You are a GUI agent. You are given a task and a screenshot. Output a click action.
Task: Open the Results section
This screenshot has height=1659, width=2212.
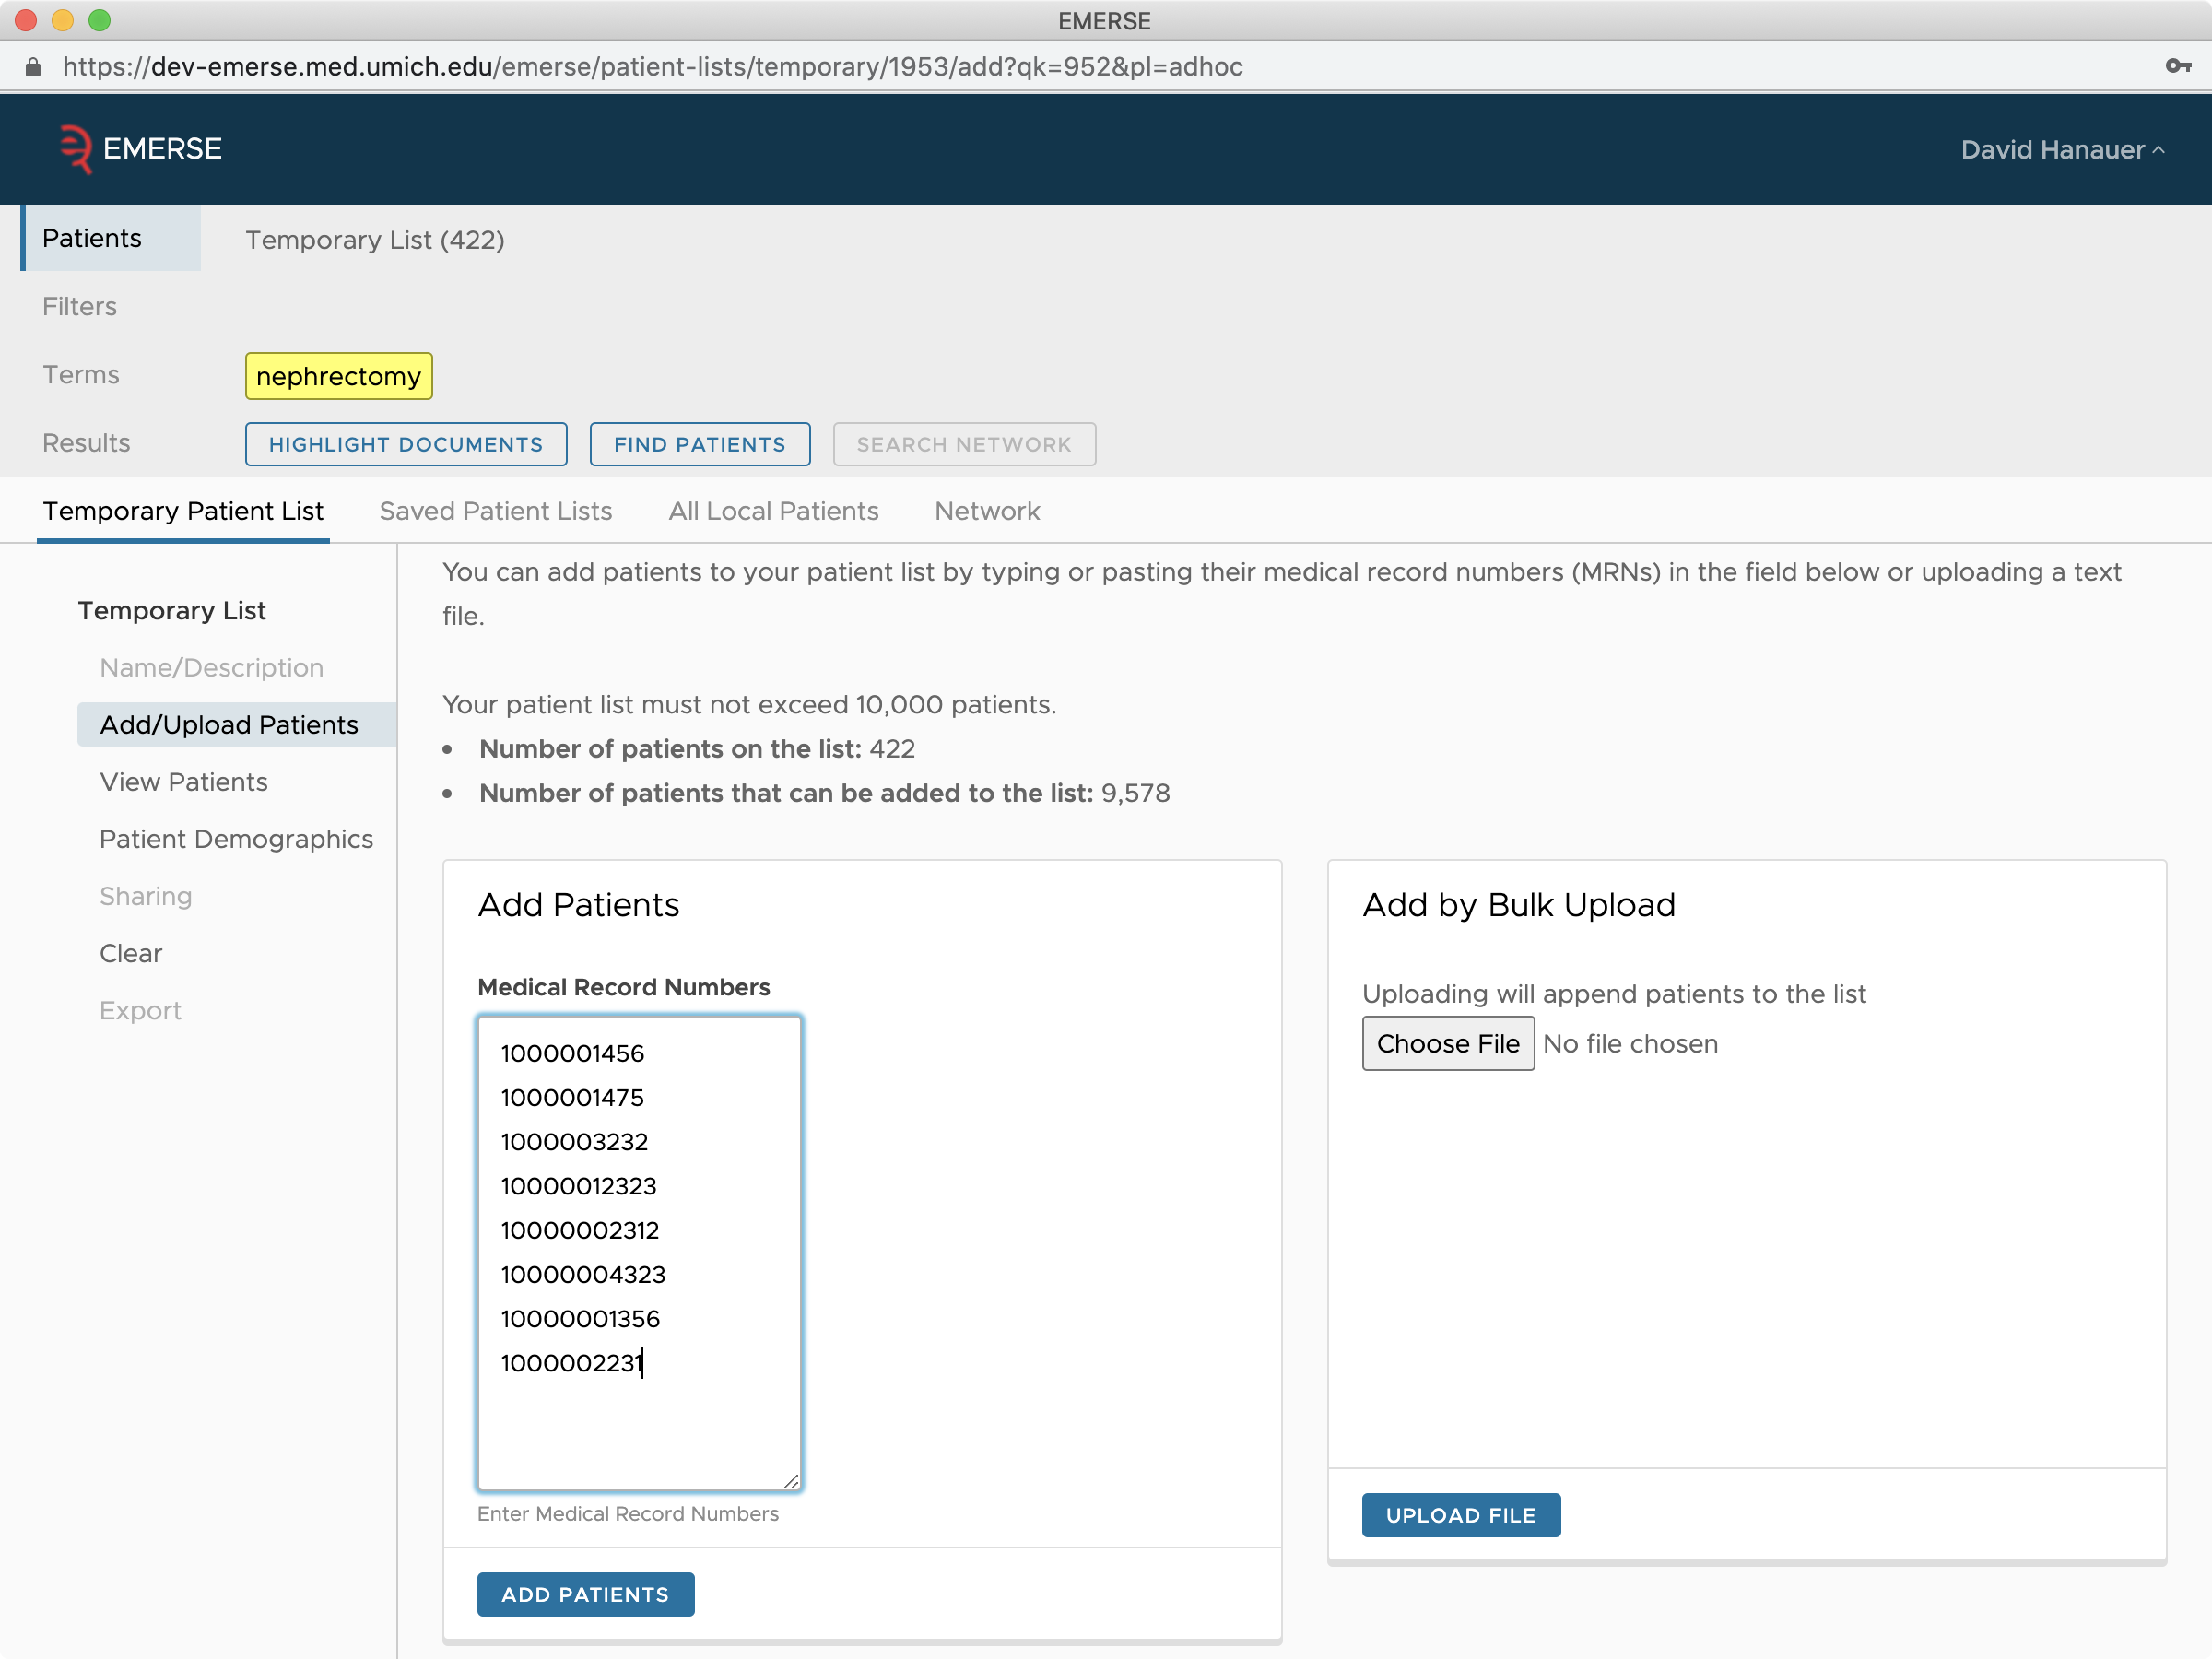pos(86,442)
